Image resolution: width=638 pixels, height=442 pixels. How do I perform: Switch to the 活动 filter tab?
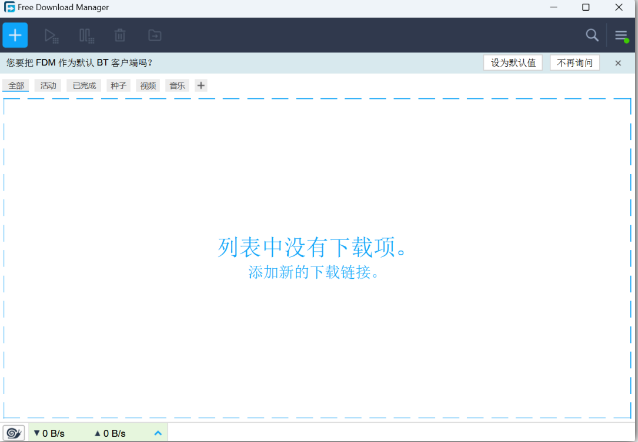(x=48, y=86)
